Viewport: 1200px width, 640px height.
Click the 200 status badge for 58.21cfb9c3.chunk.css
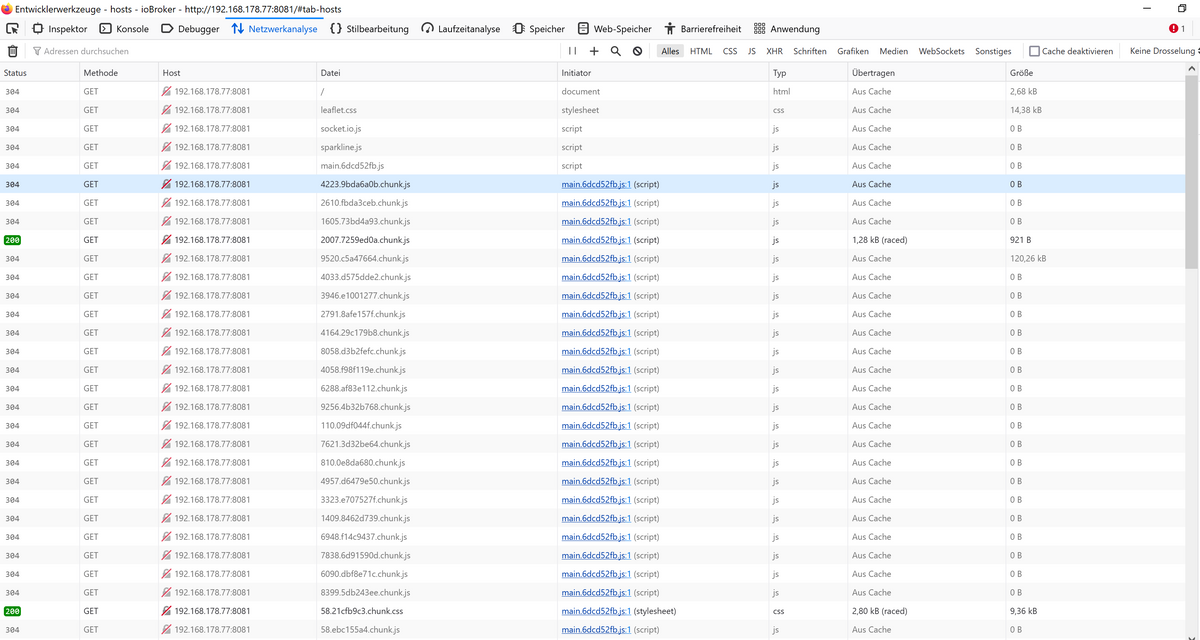click(x=13, y=611)
